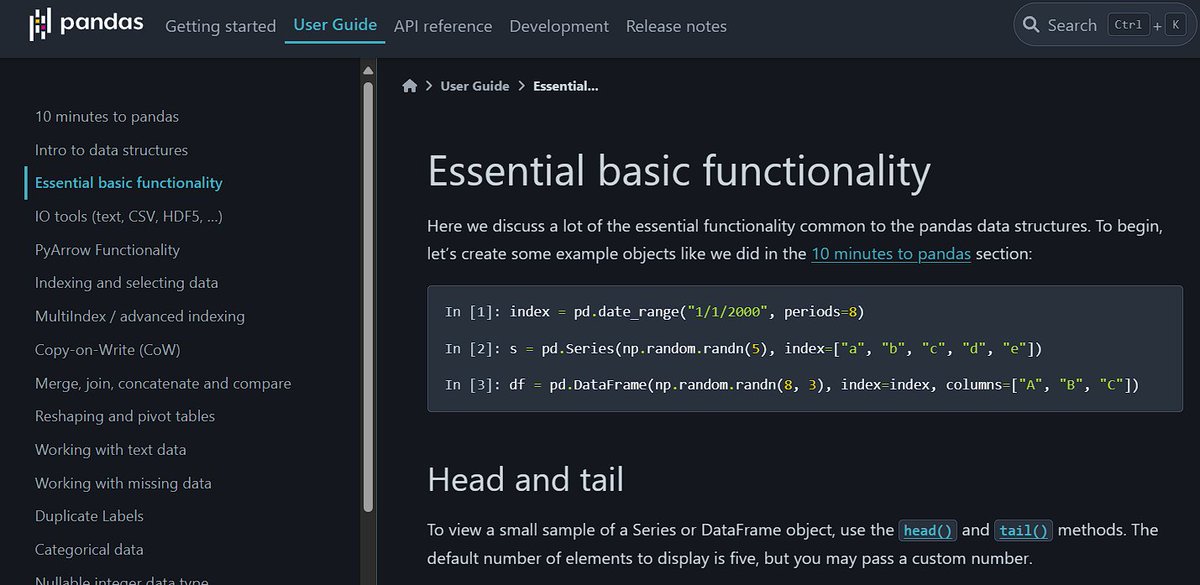Viewport: 1200px width, 585px height.
Task: Click the Search box
Action: click(1103, 25)
